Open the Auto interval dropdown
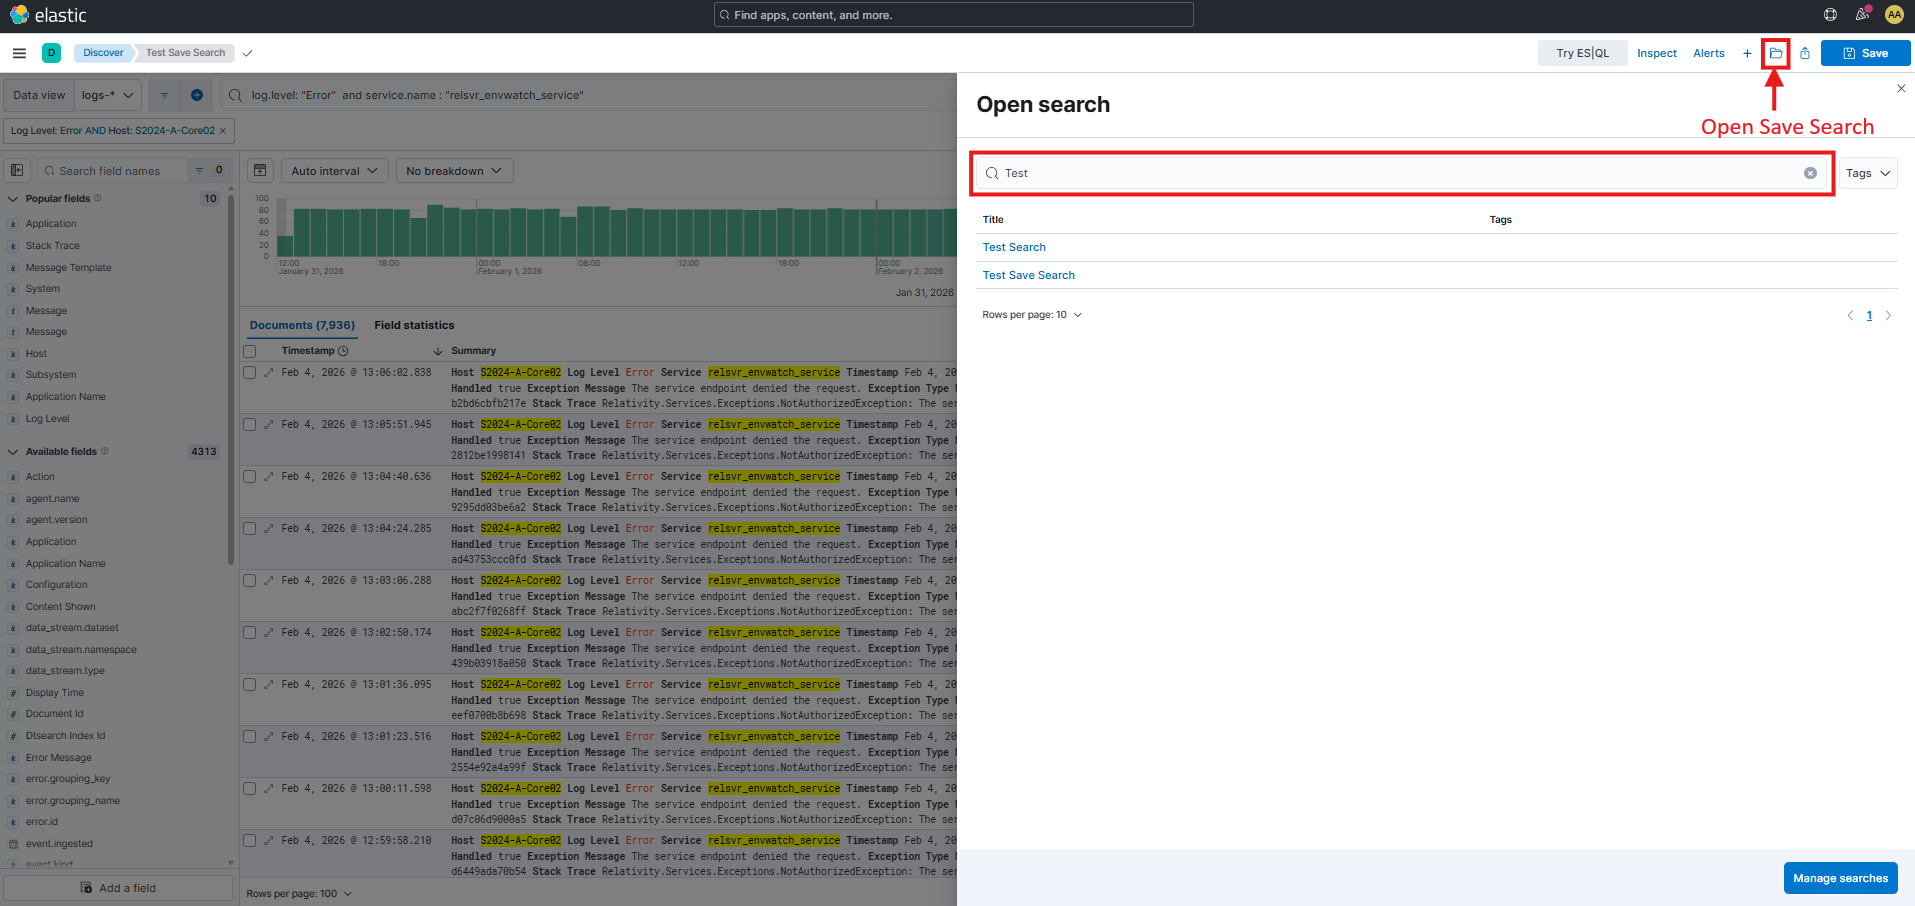The height and width of the screenshot is (906, 1915). coord(334,171)
